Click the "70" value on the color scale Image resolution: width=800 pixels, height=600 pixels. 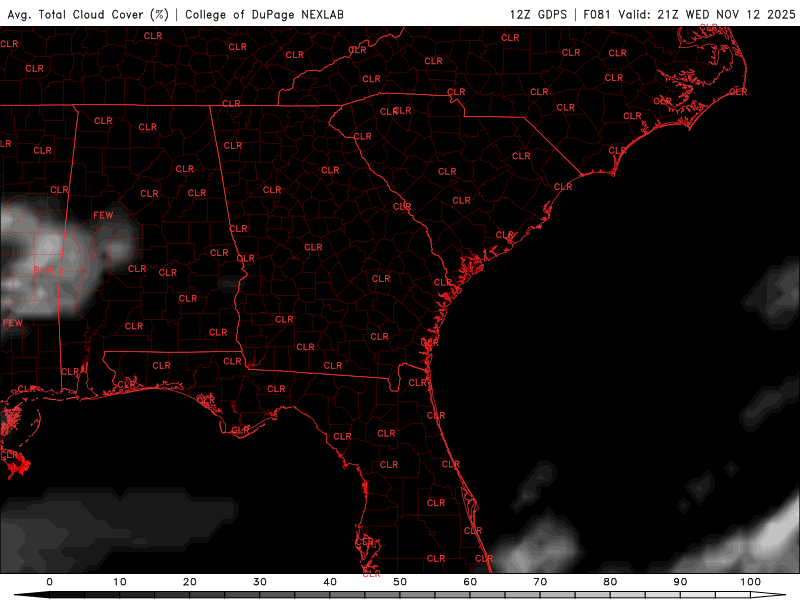[x=540, y=582]
